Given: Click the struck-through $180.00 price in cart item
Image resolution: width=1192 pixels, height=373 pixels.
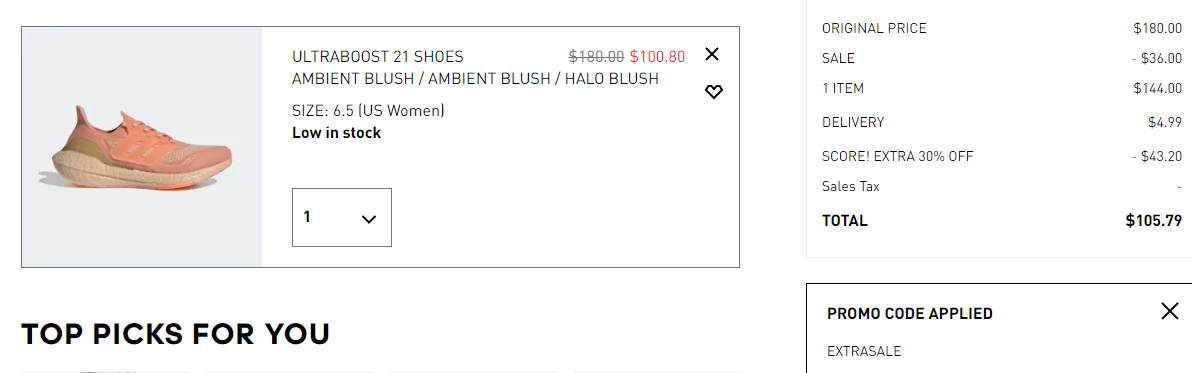Looking at the screenshot, I should [597, 56].
